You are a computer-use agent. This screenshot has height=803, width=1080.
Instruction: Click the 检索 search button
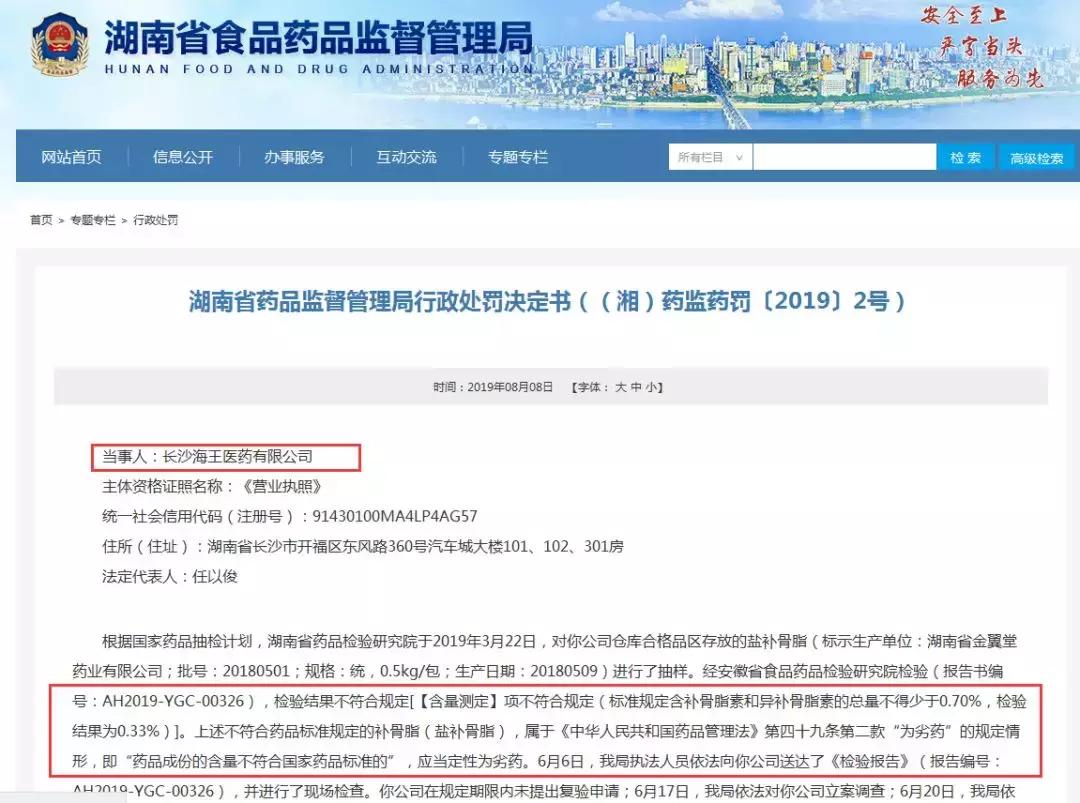click(965, 157)
